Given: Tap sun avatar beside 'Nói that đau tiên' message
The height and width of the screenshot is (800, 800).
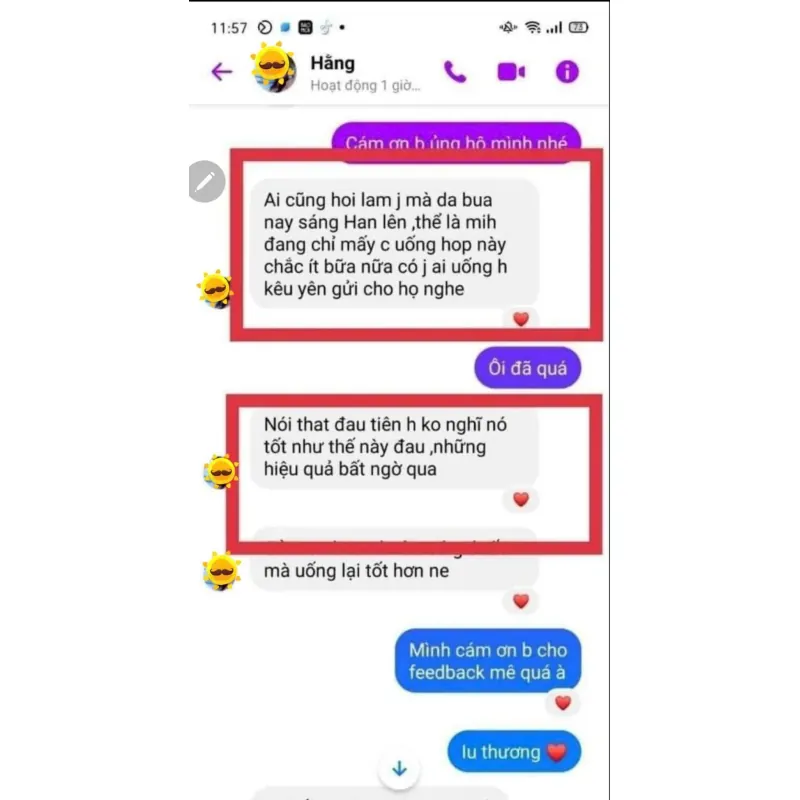Looking at the screenshot, I should pyautogui.click(x=221, y=471).
